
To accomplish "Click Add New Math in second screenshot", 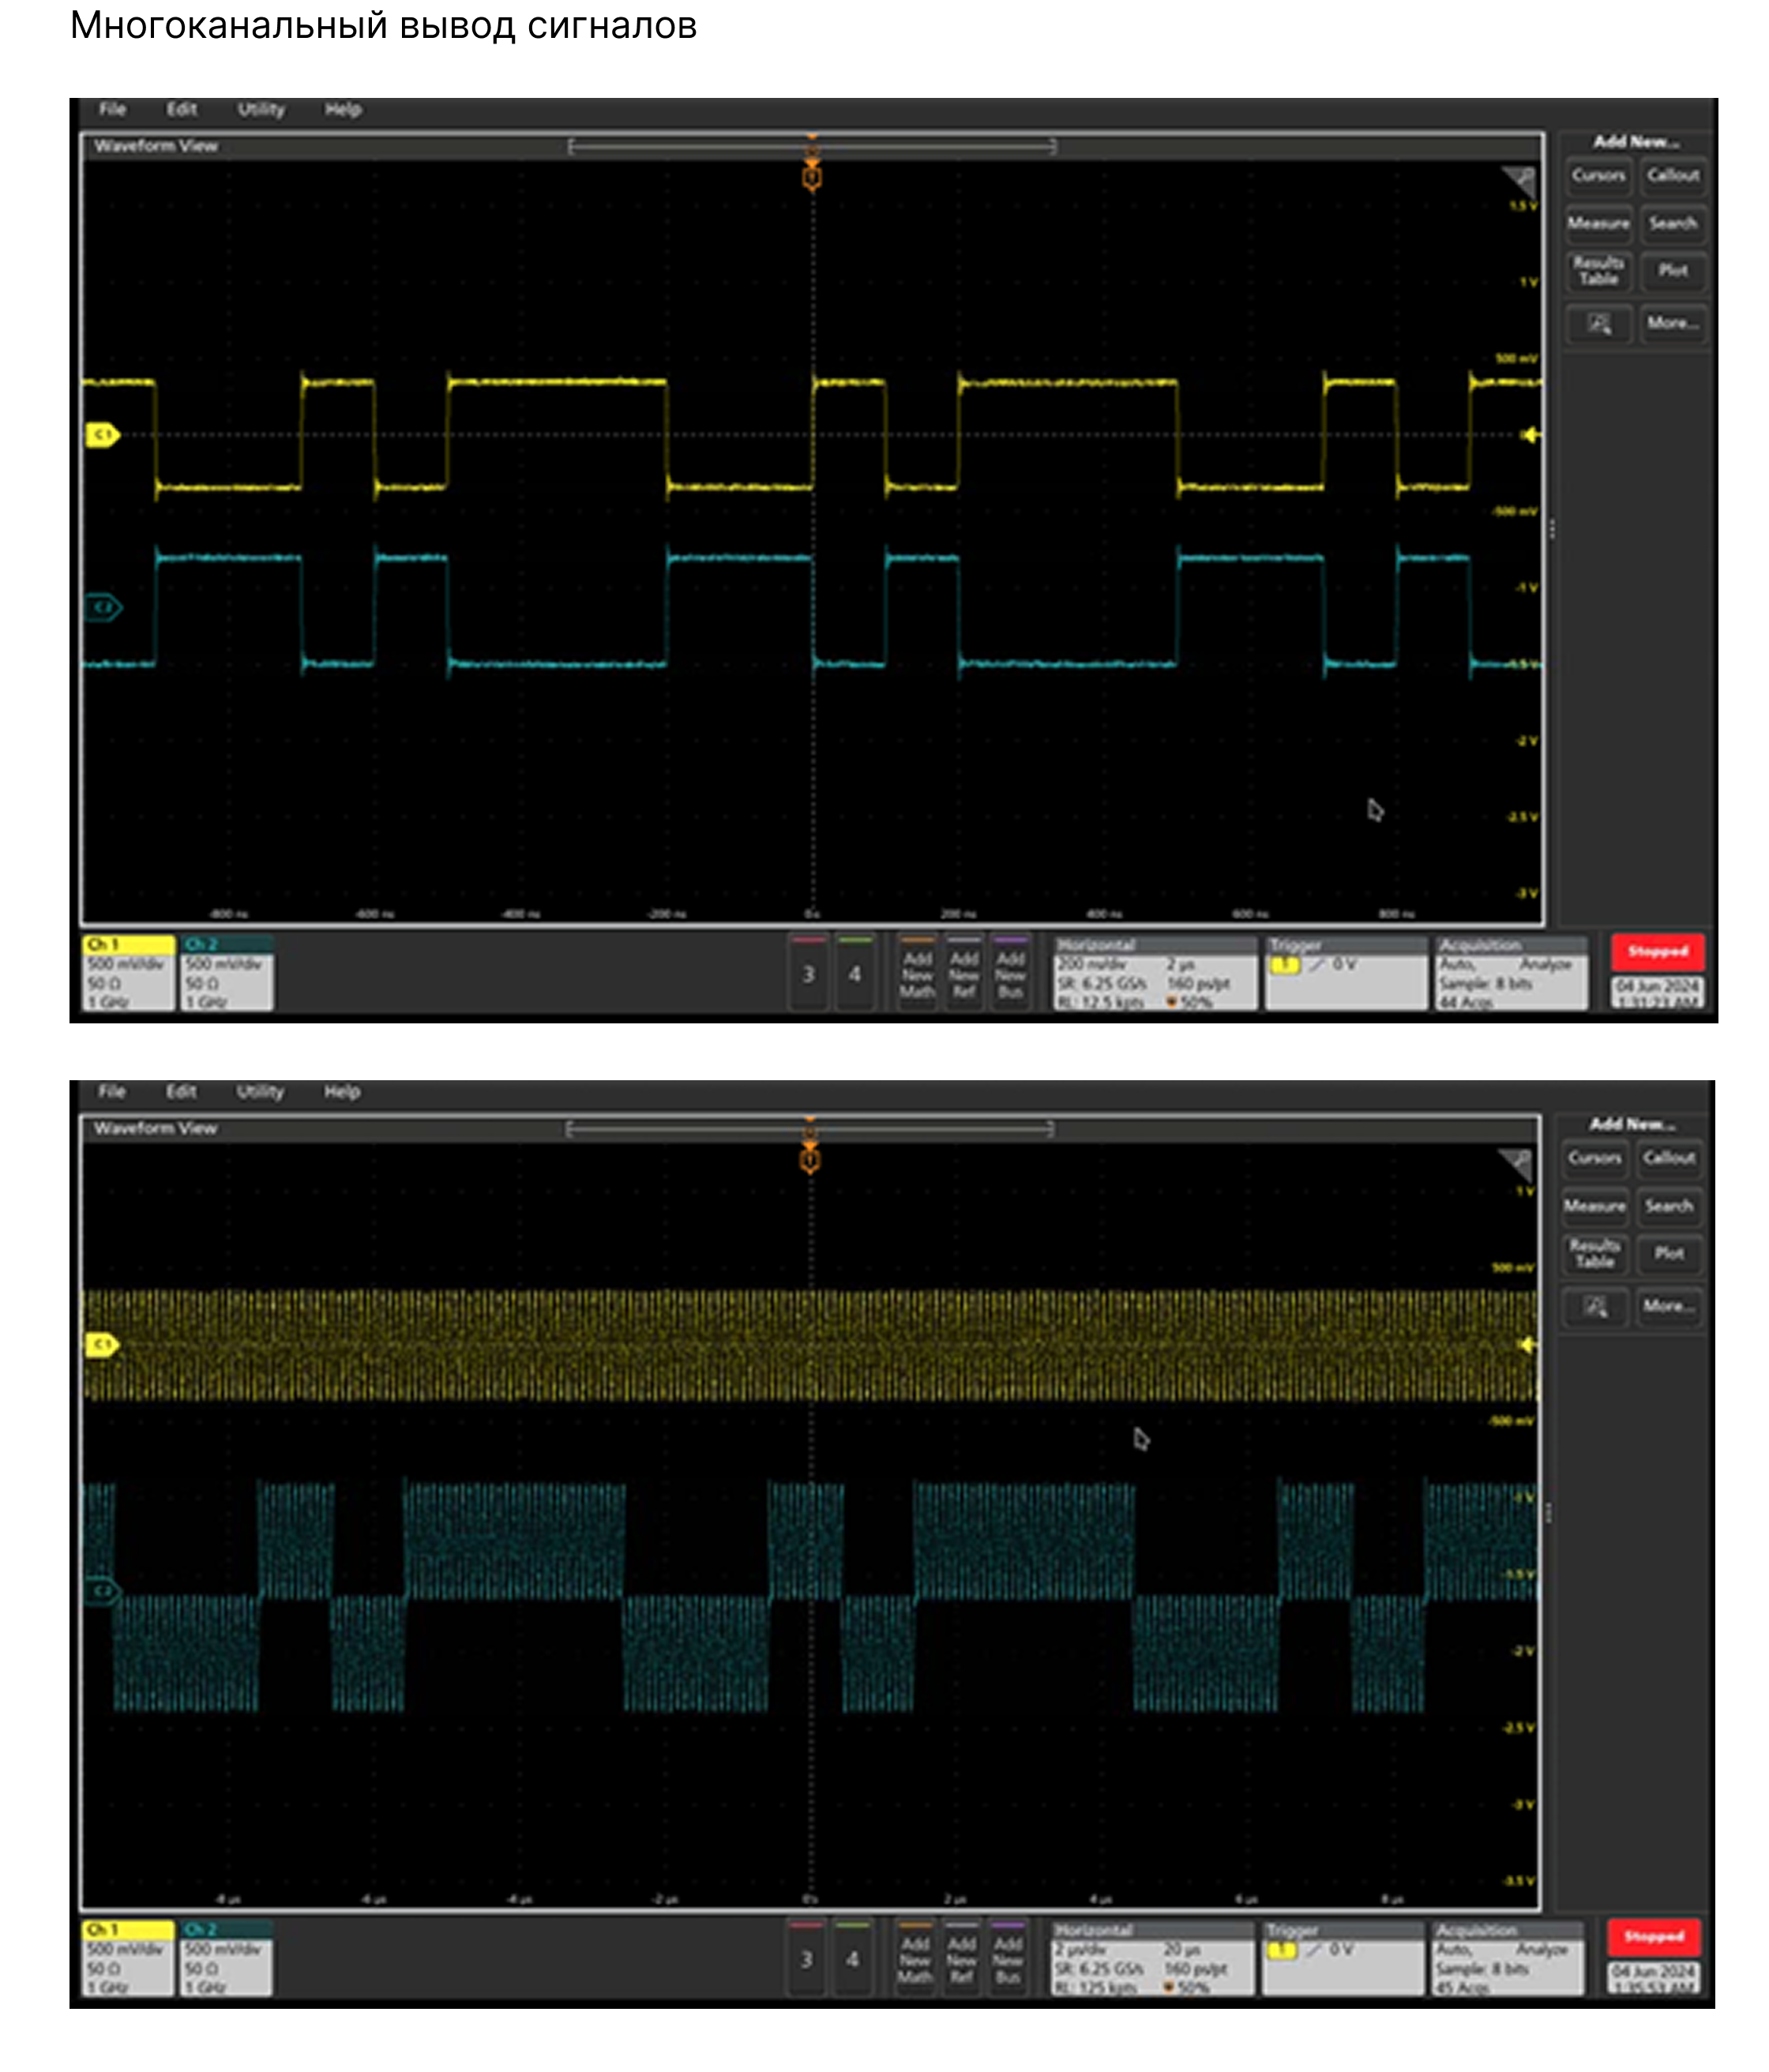I will [915, 1958].
